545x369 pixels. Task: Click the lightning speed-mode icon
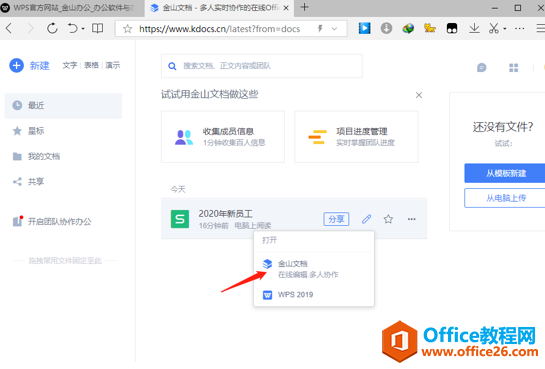point(320,28)
